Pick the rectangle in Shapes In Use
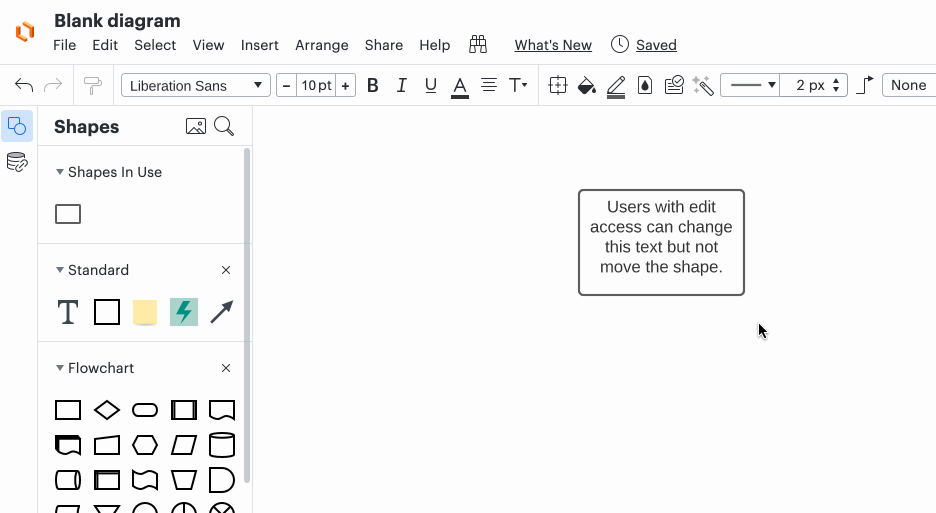 [x=68, y=214]
